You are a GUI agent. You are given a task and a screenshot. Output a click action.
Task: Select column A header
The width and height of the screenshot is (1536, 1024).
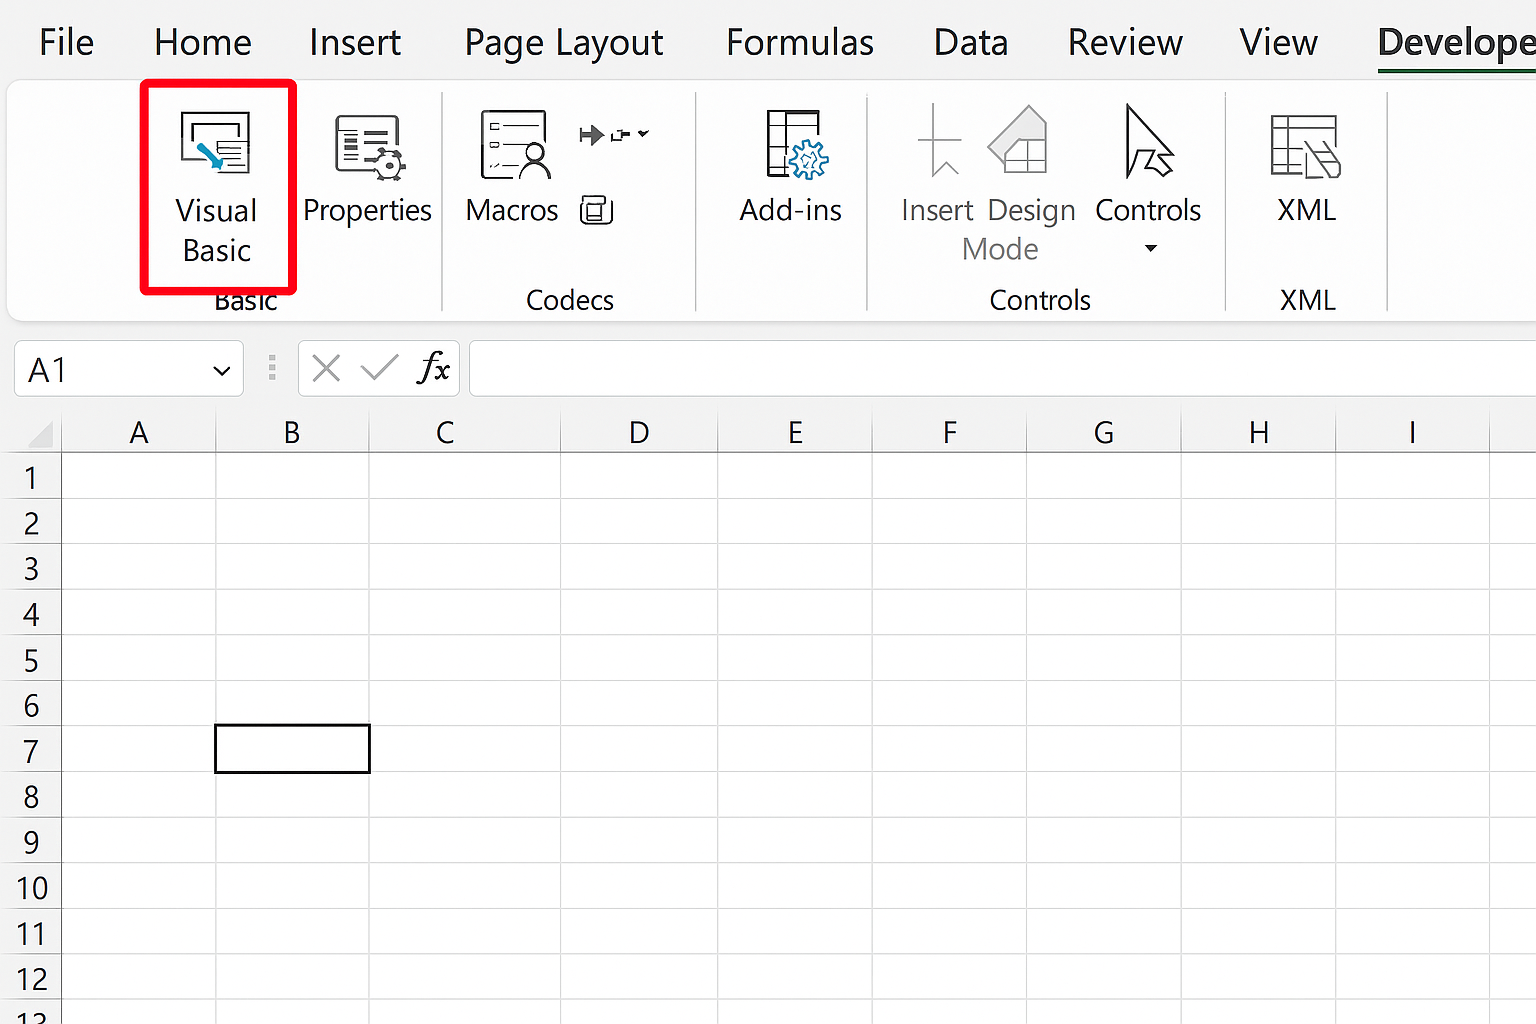point(139,433)
